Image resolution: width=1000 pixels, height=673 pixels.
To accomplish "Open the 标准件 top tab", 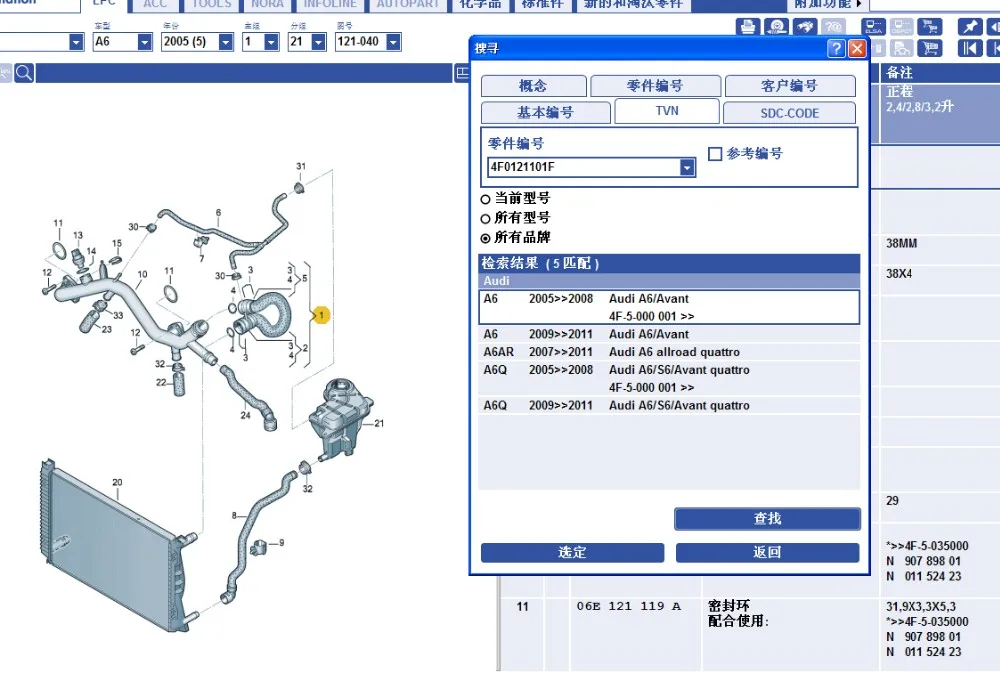I will point(543,4).
